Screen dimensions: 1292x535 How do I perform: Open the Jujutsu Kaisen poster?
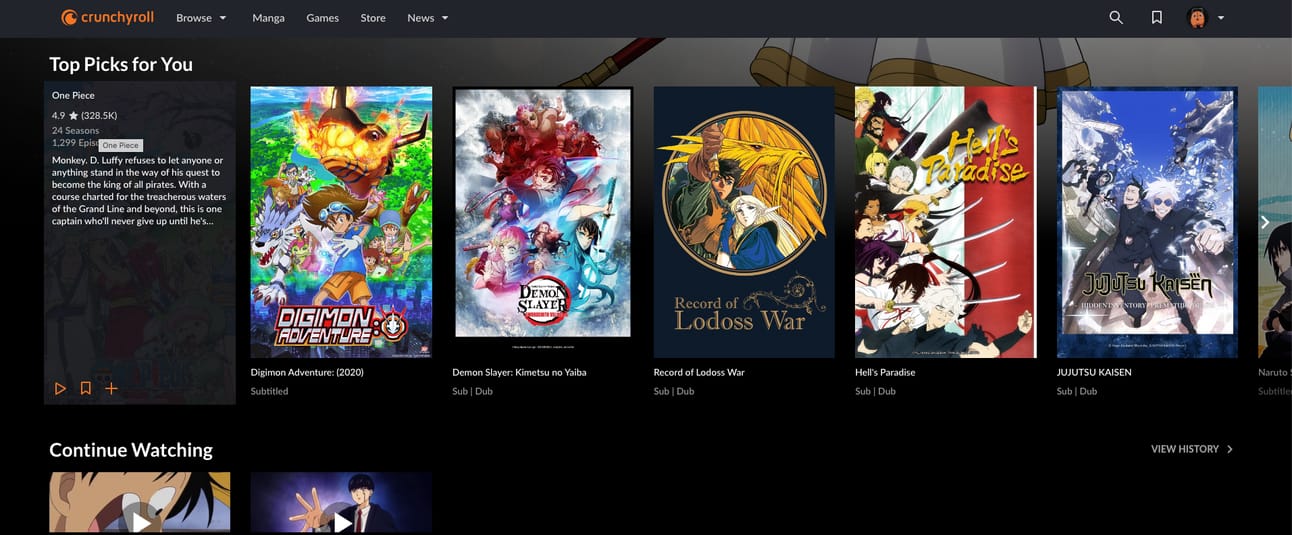[x=1147, y=222]
